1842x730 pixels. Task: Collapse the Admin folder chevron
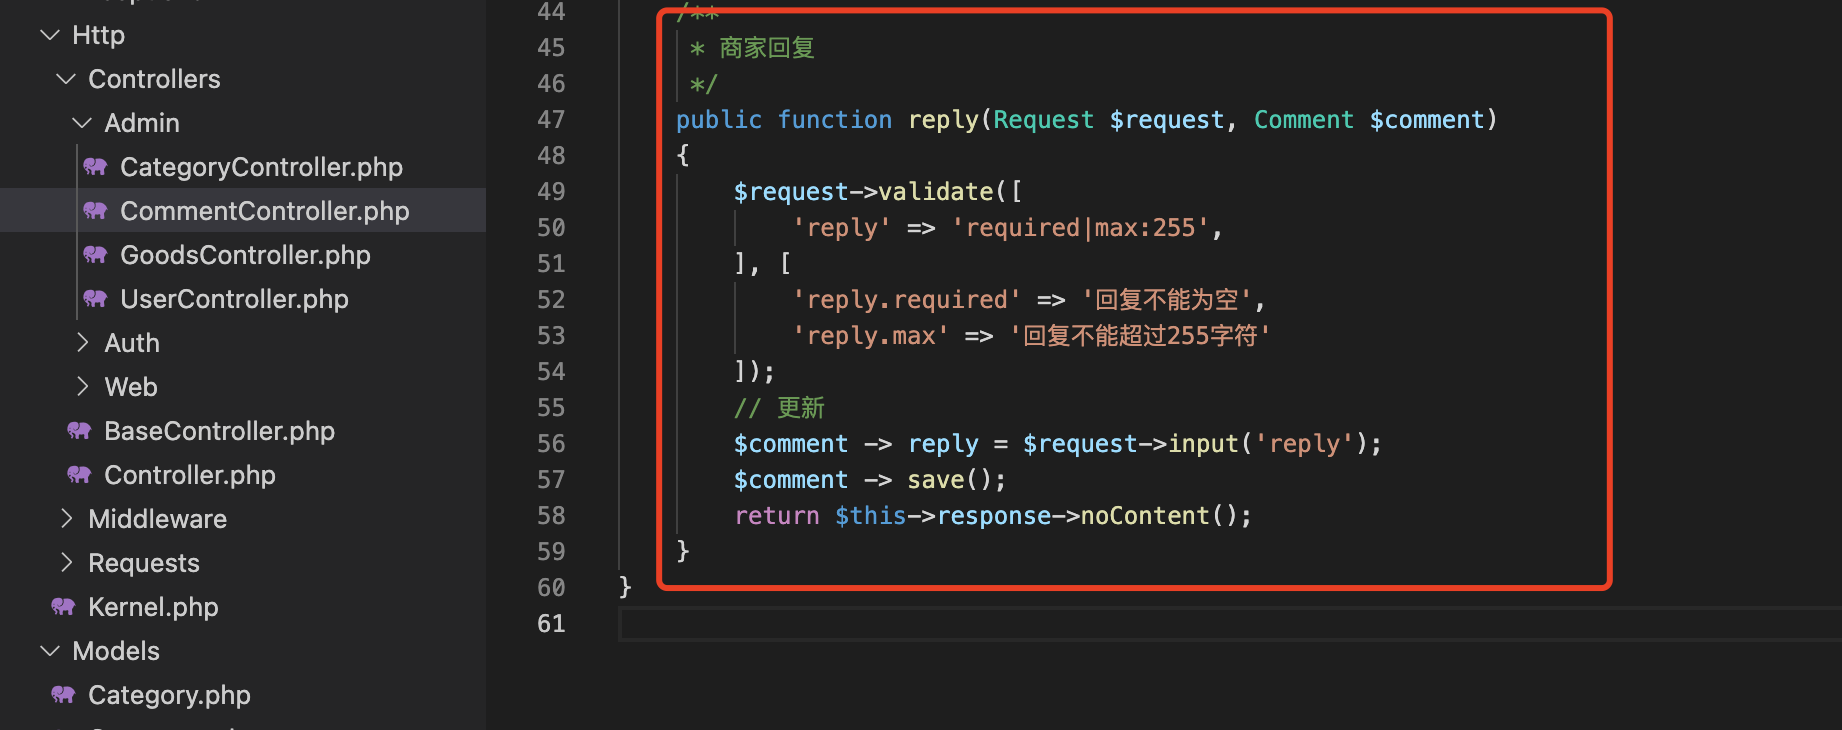(x=82, y=123)
